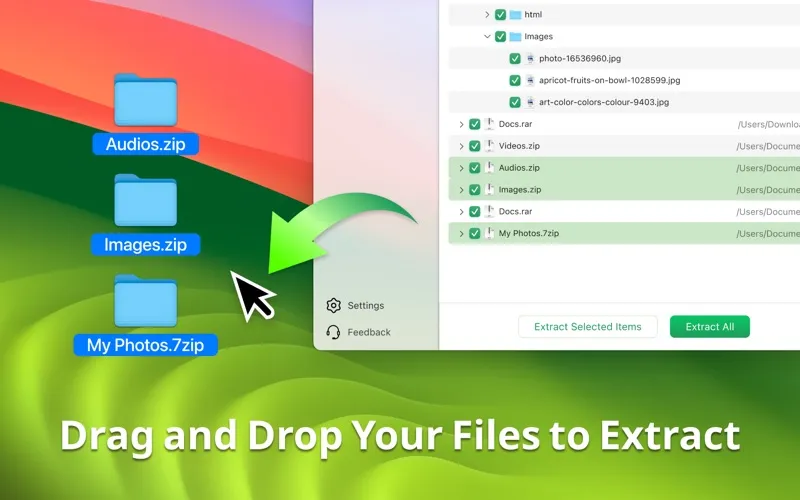Click the /Users/Downloa path text
This screenshot has width=800, height=500.
tap(768, 124)
